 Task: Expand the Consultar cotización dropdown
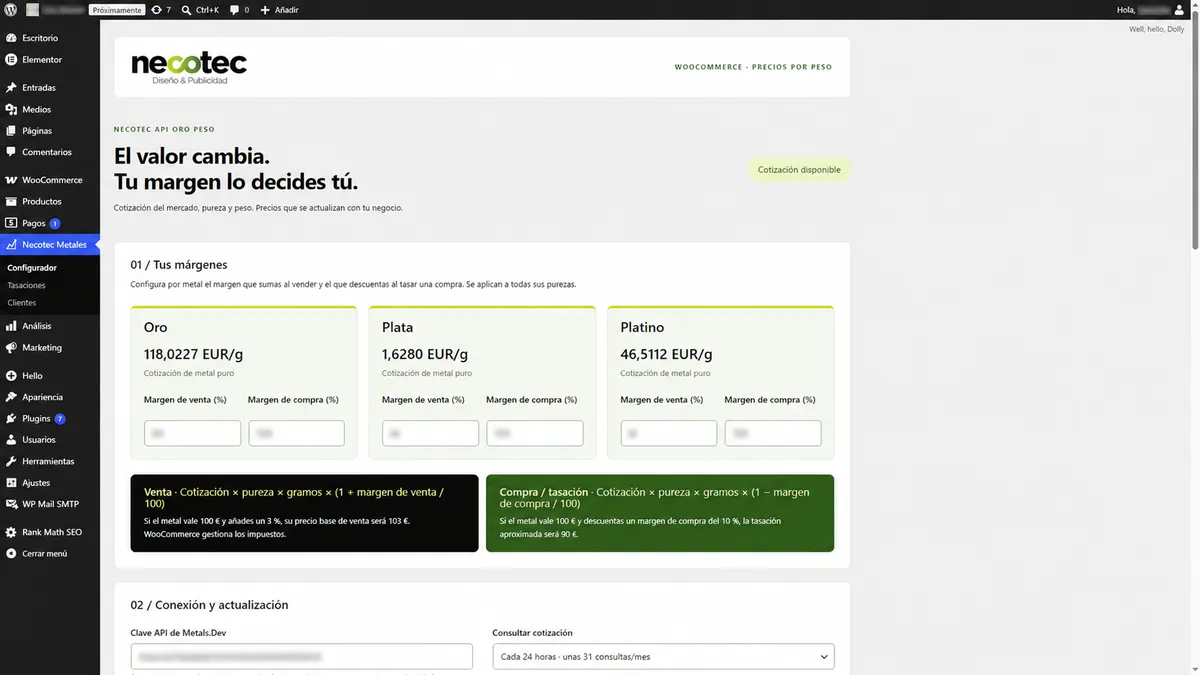tap(663, 657)
